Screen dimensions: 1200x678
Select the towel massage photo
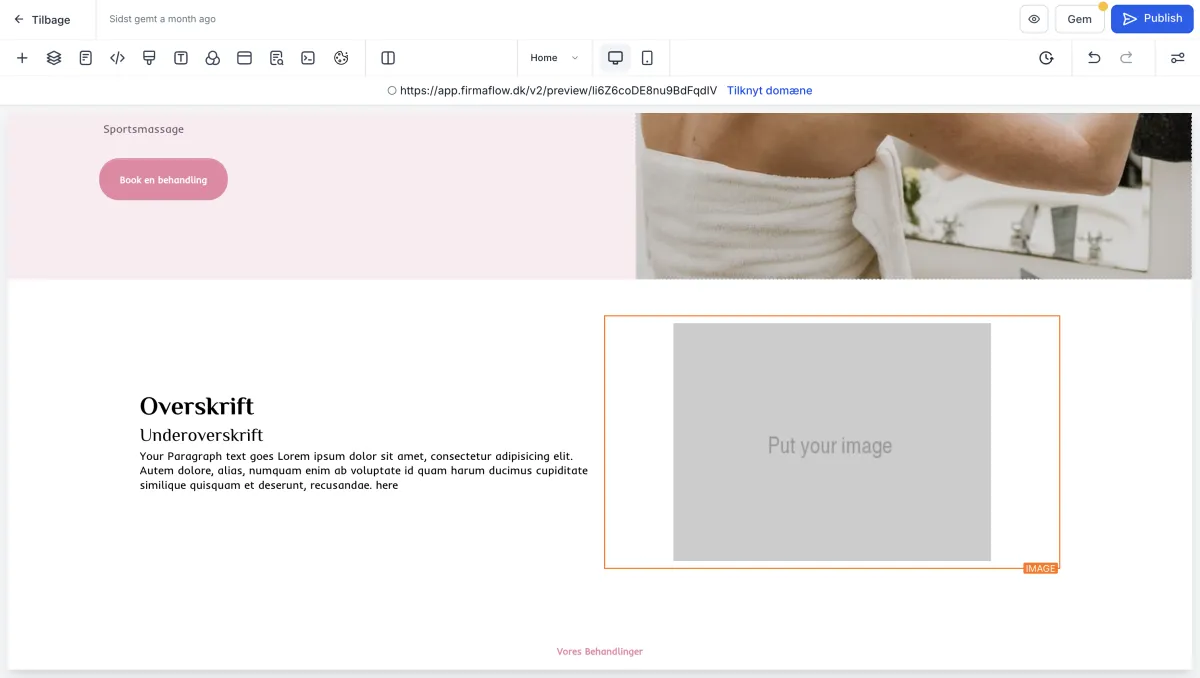pos(913,196)
